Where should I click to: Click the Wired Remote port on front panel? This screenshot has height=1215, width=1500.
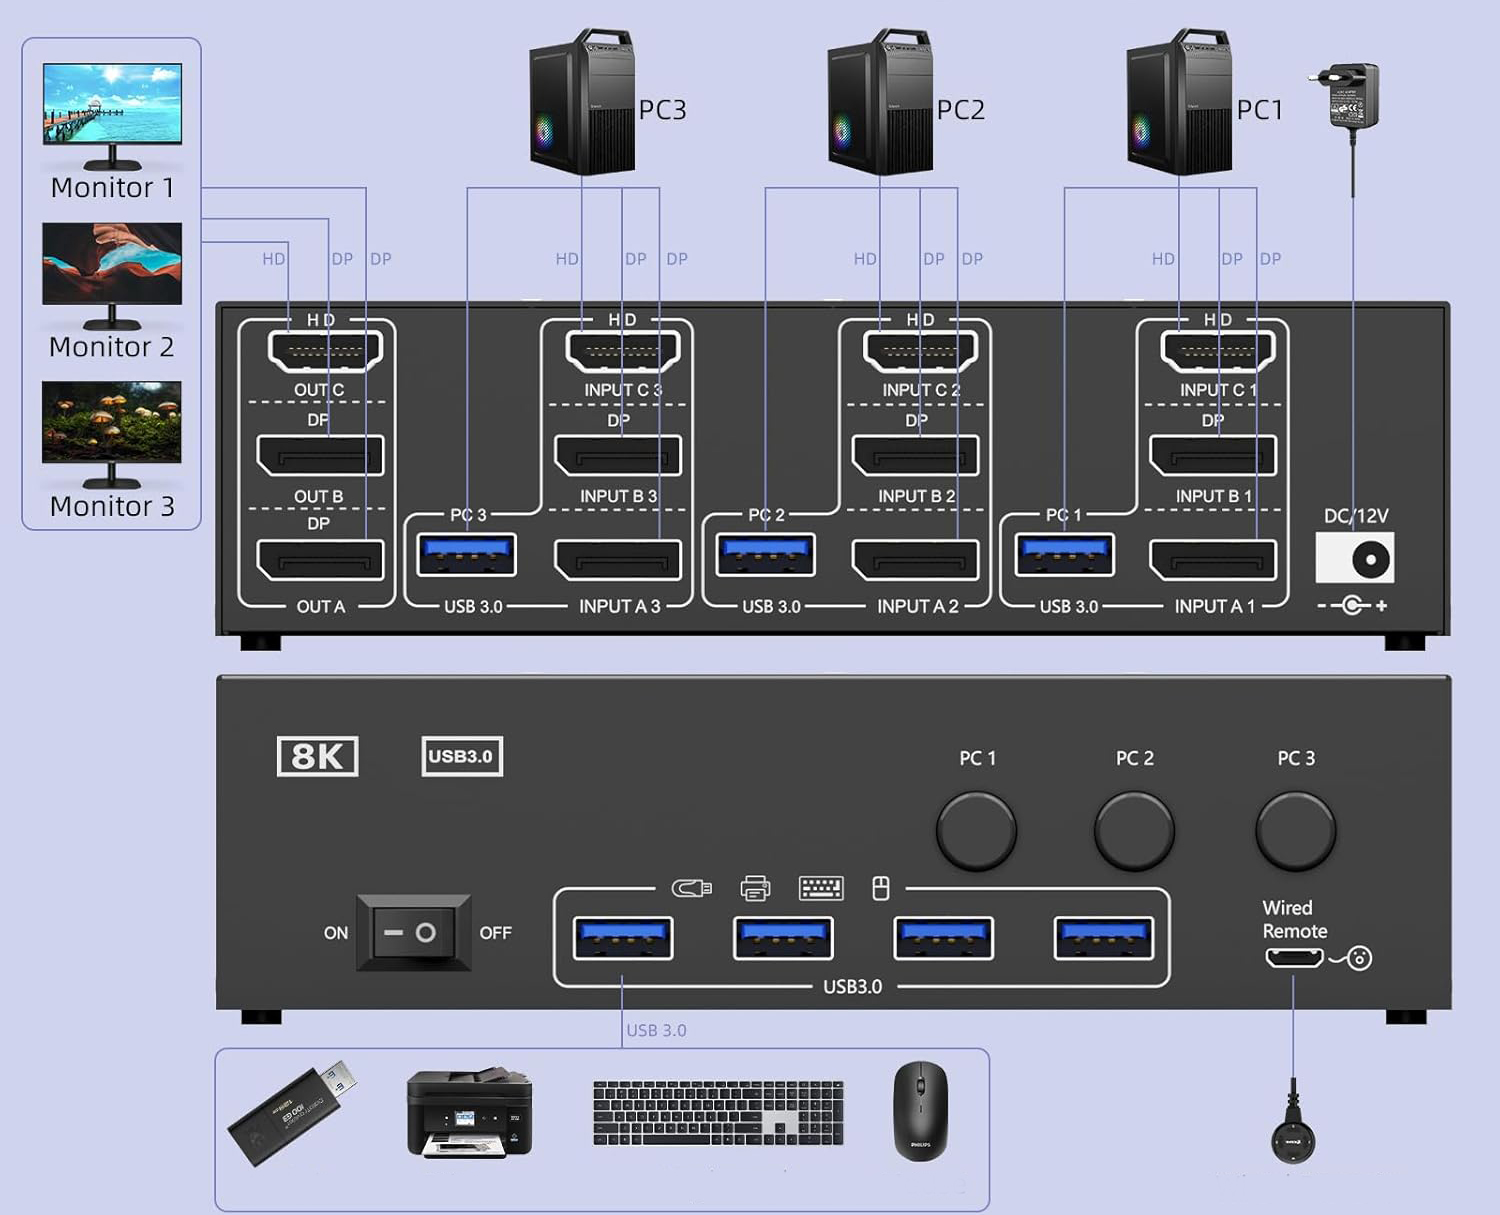click(x=1294, y=958)
